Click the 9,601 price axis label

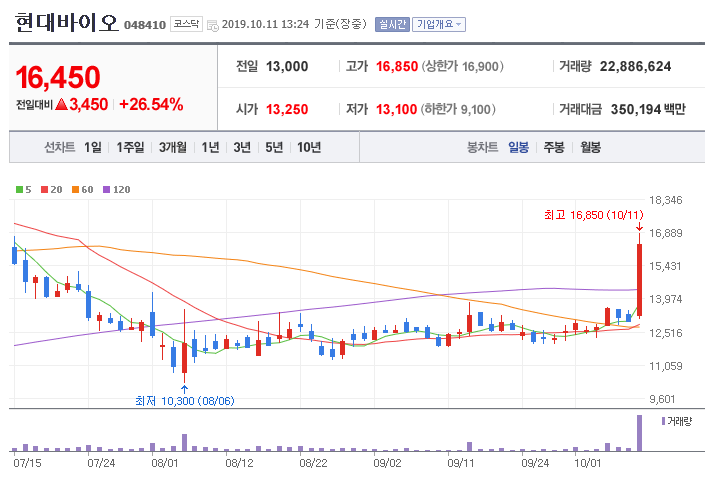pyautogui.click(x=662, y=399)
